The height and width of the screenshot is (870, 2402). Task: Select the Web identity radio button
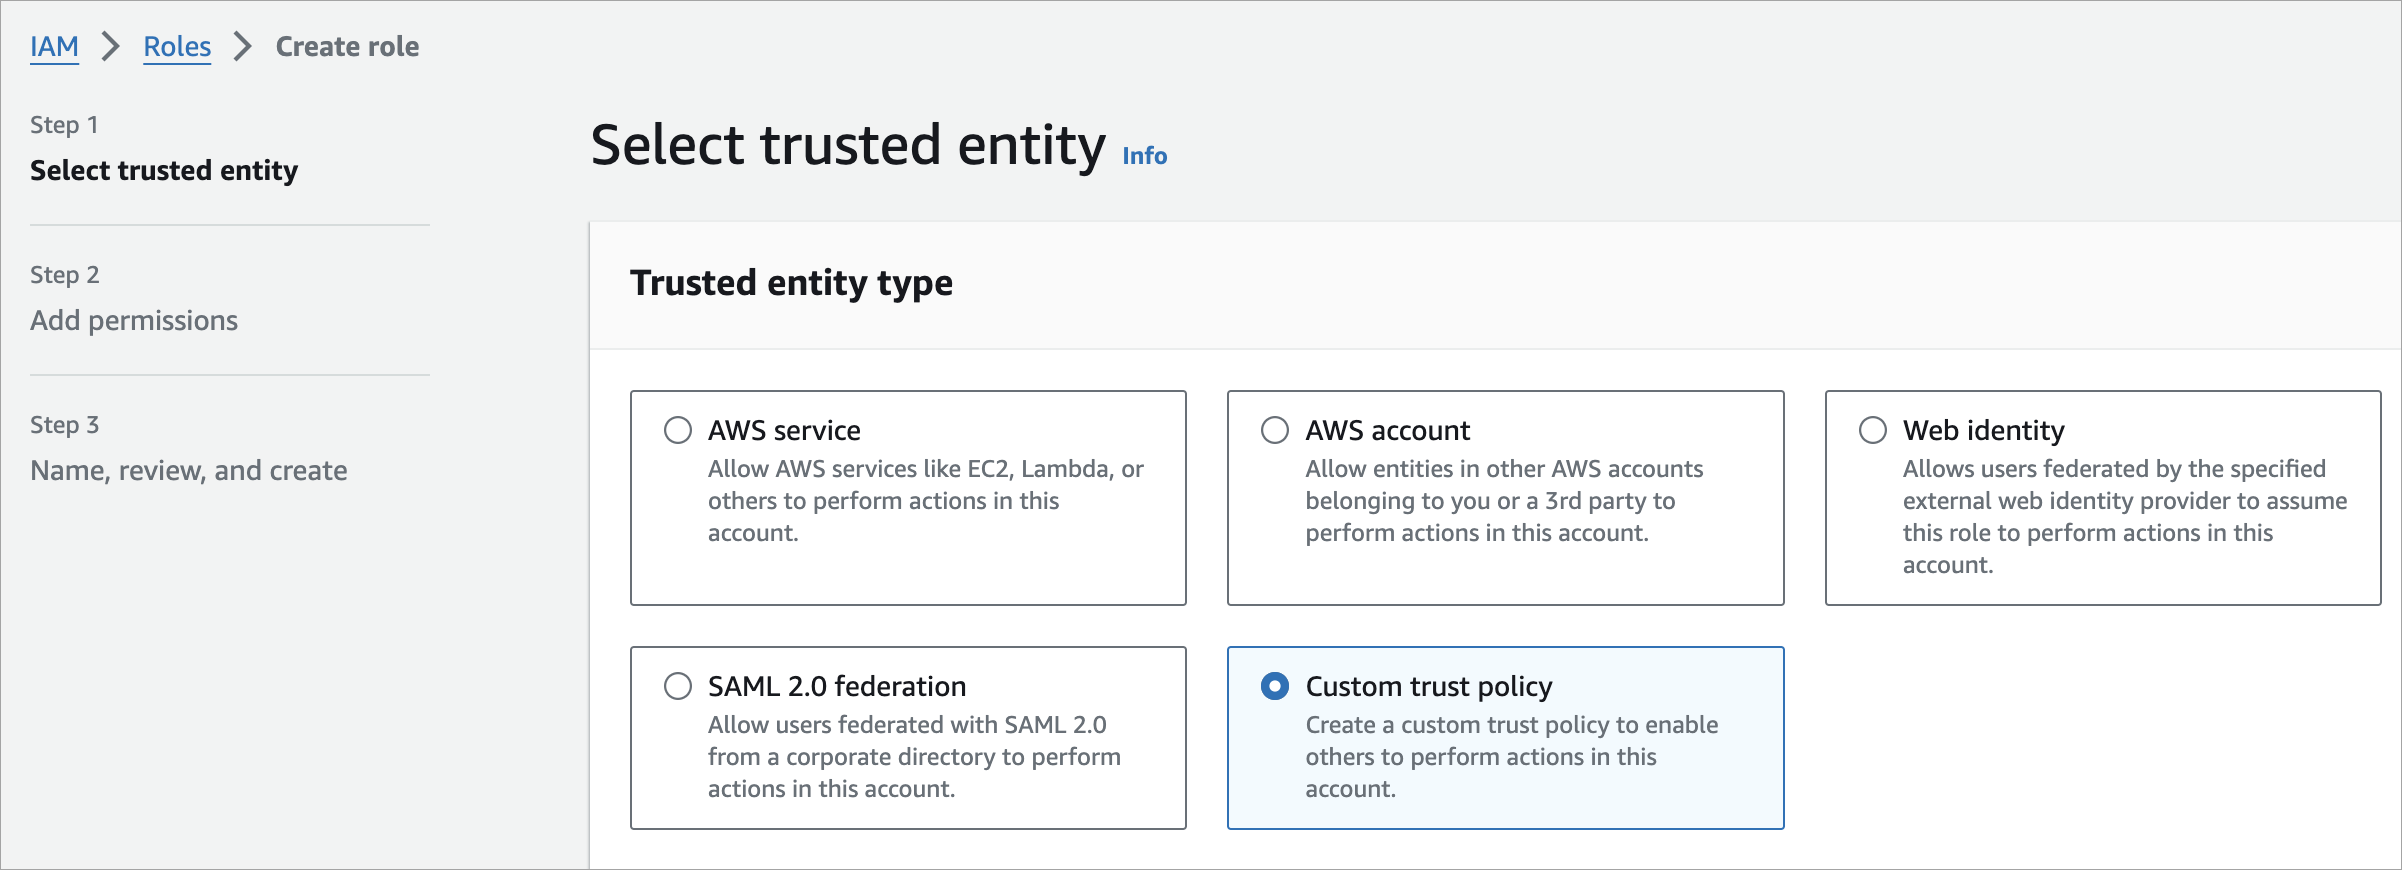[1873, 430]
